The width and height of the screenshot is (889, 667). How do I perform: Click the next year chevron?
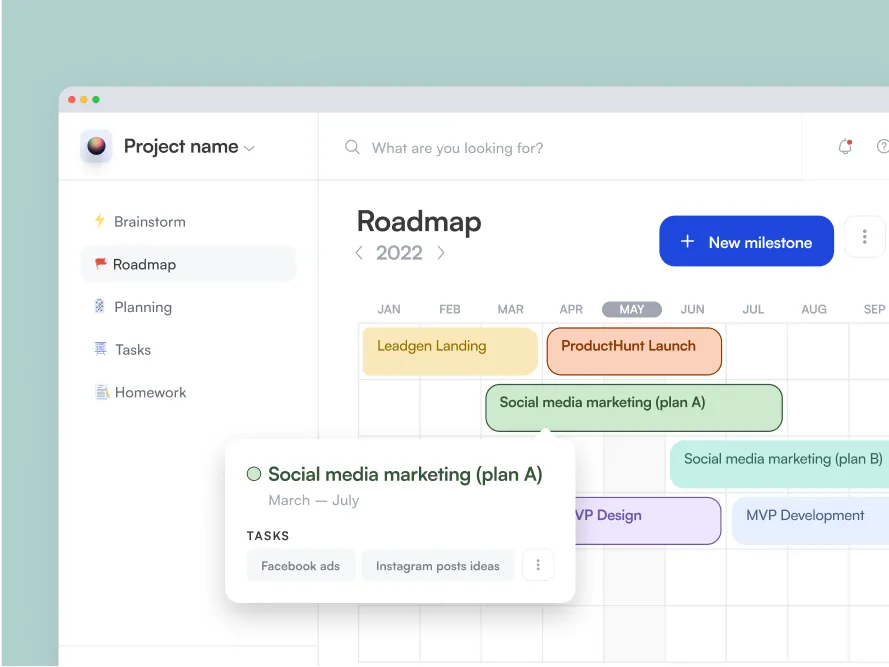coord(440,253)
